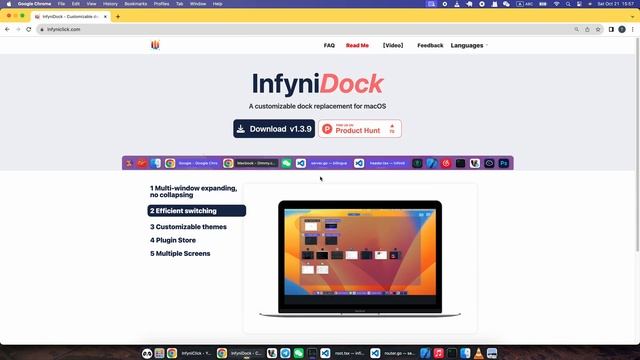This screenshot has height=360, width=640.
Task: Click the Download v1.3.9 button
Action: tap(274, 129)
